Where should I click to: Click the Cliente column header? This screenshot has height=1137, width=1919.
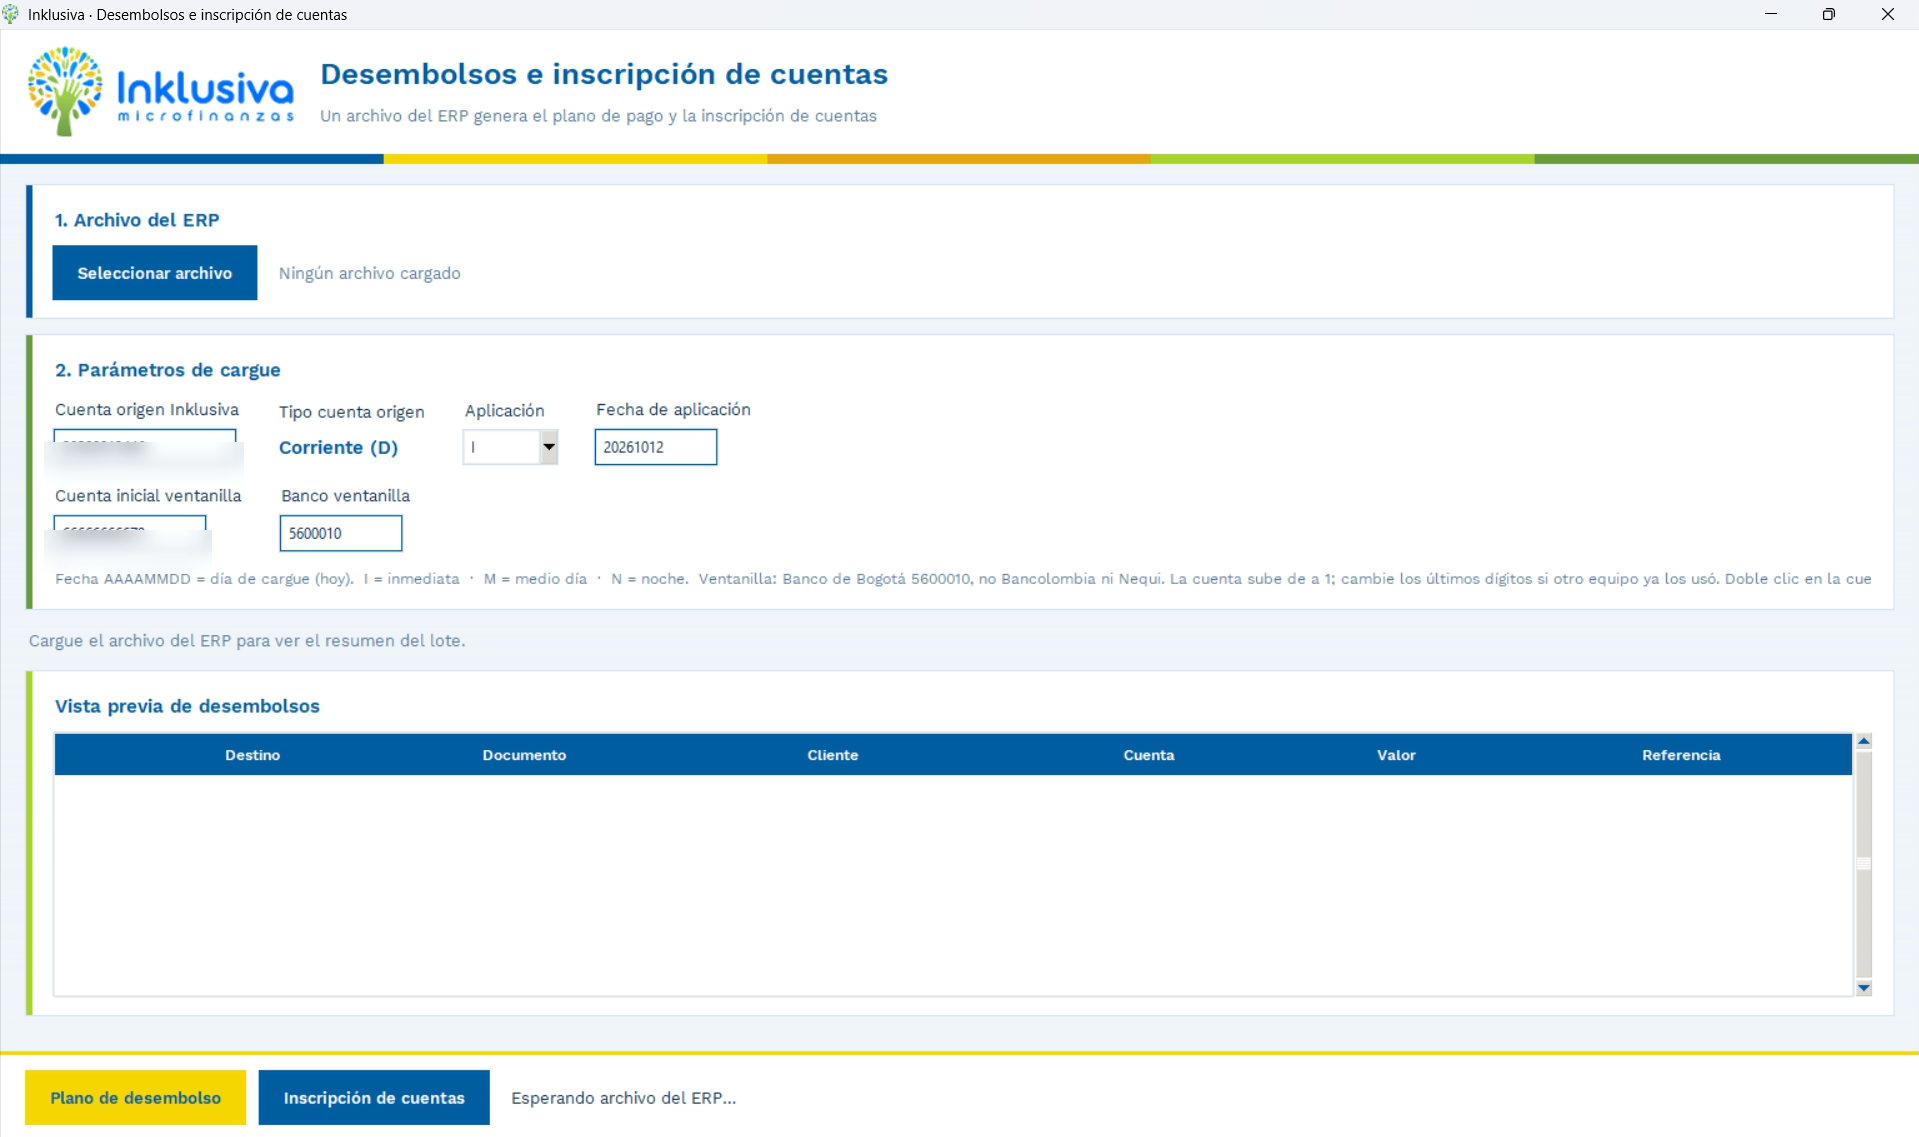[833, 755]
